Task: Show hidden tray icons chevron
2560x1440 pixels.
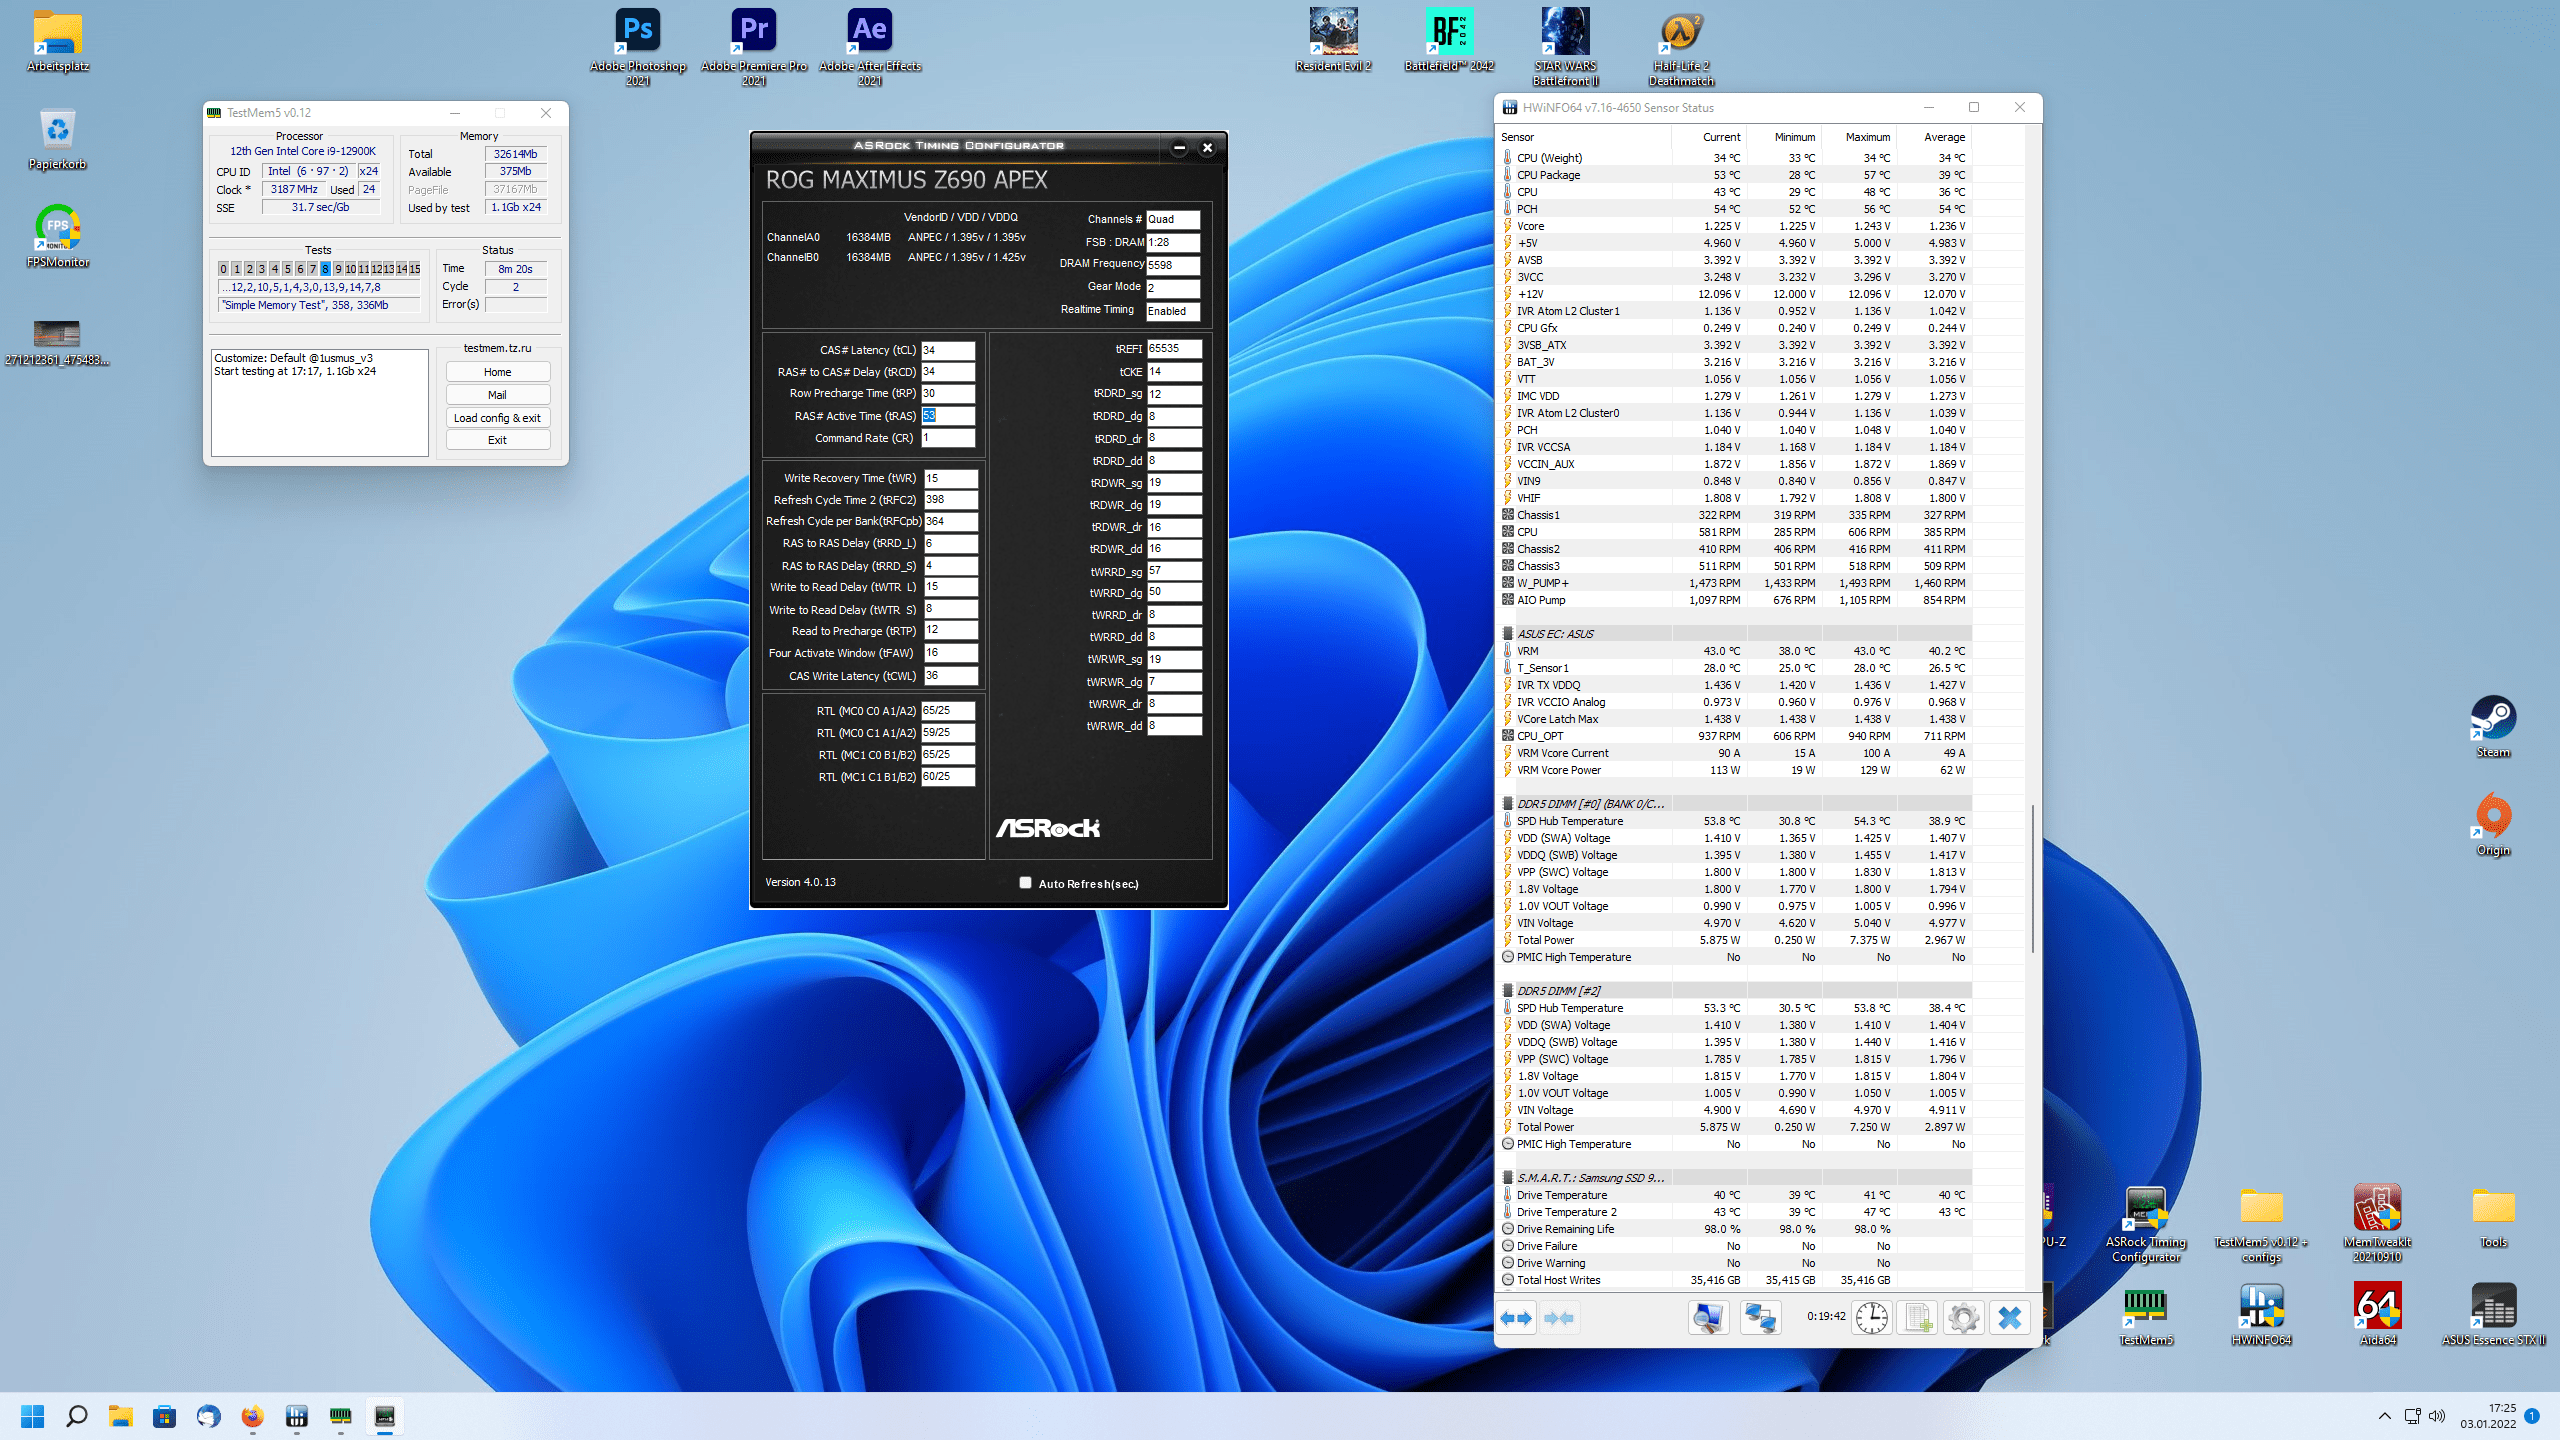Action: point(2385,1416)
